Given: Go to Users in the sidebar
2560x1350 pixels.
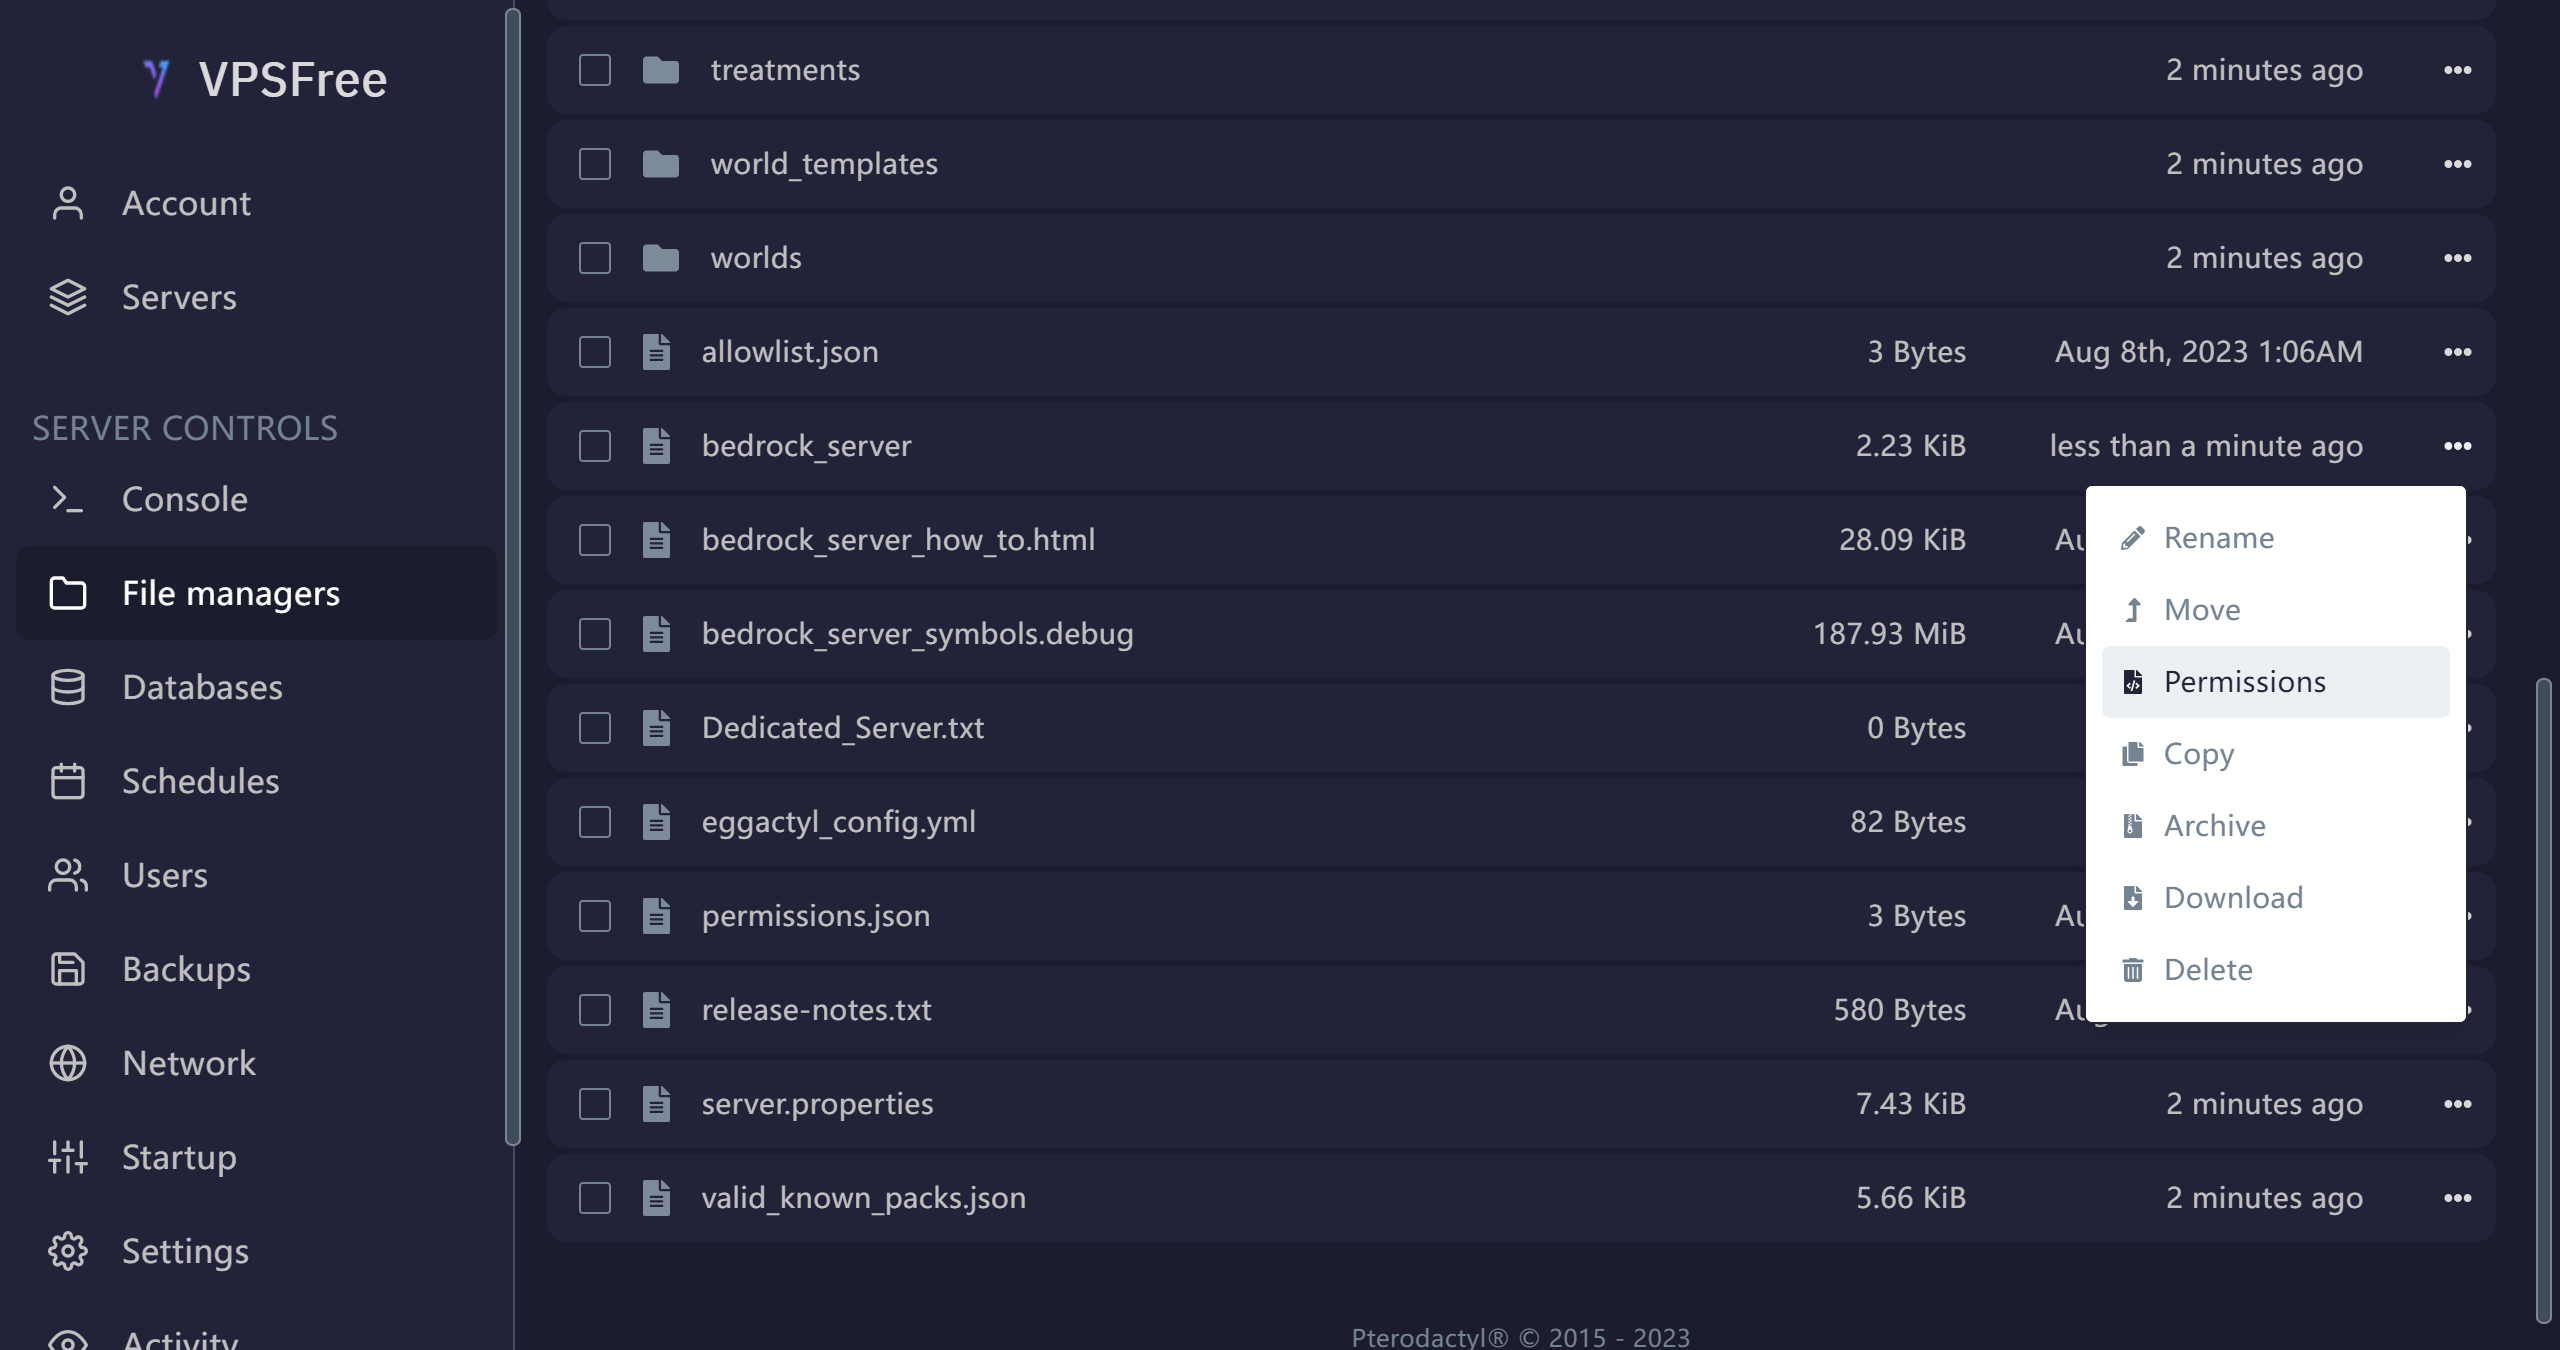Looking at the screenshot, I should click(x=164, y=875).
